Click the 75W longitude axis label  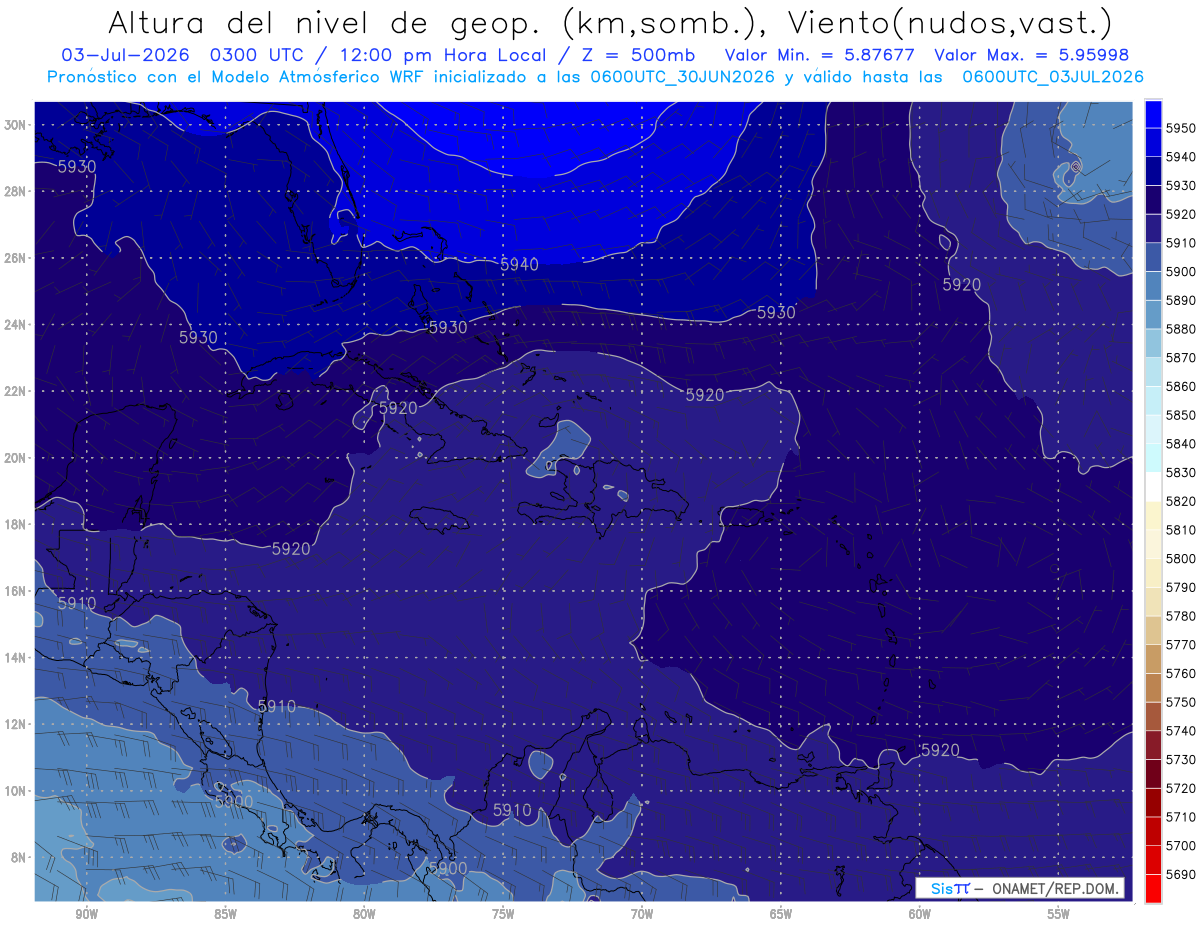[x=503, y=914]
